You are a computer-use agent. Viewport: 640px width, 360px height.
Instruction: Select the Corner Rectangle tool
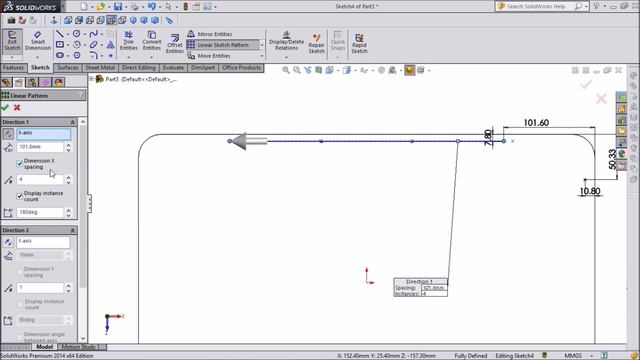click(60, 44)
